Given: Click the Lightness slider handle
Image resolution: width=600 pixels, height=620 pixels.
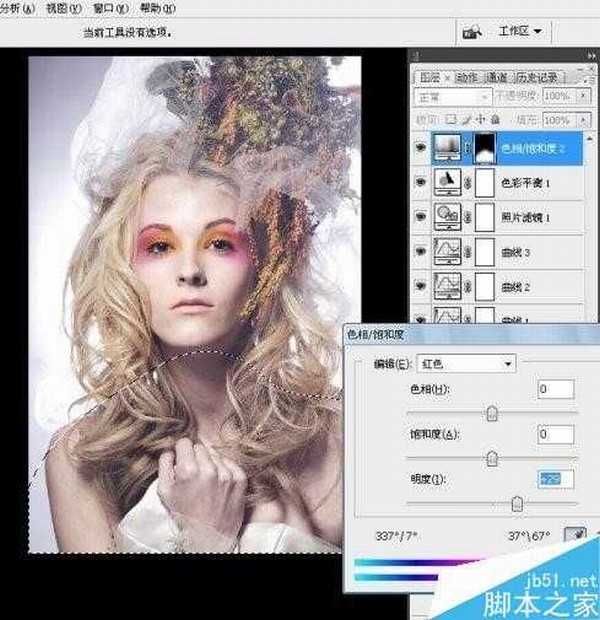Looking at the screenshot, I should tap(517, 503).
